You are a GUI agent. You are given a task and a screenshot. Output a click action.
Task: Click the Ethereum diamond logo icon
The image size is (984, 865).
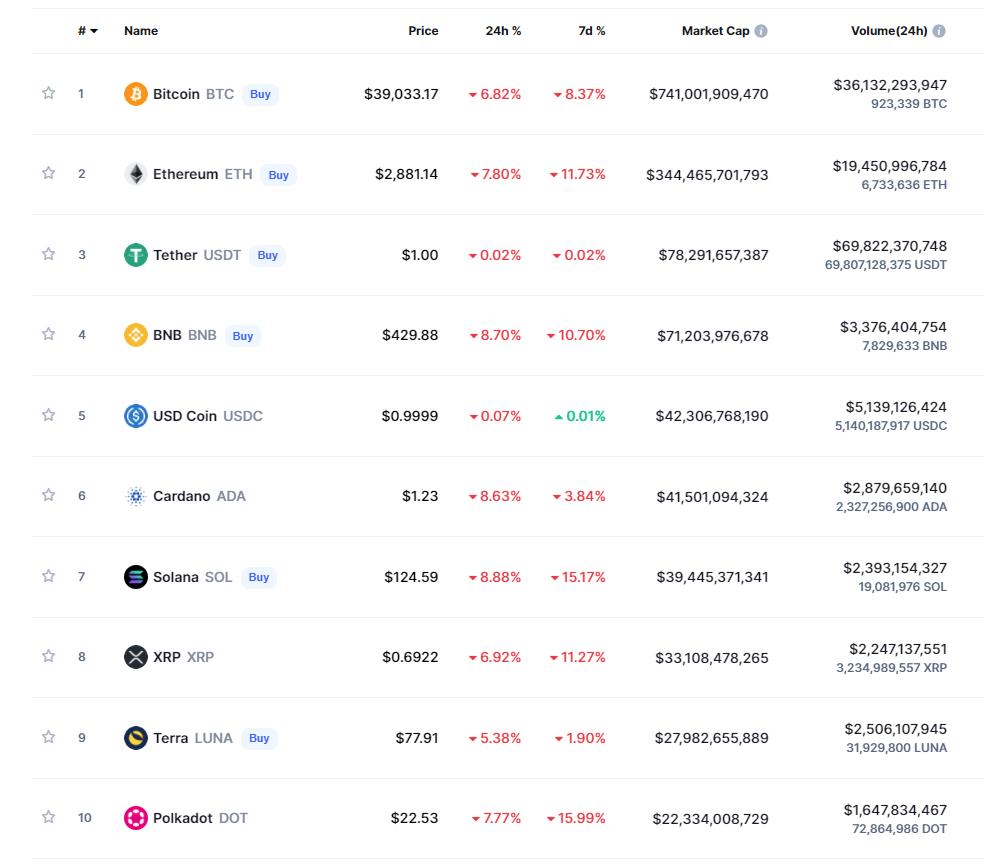(135, 174)
